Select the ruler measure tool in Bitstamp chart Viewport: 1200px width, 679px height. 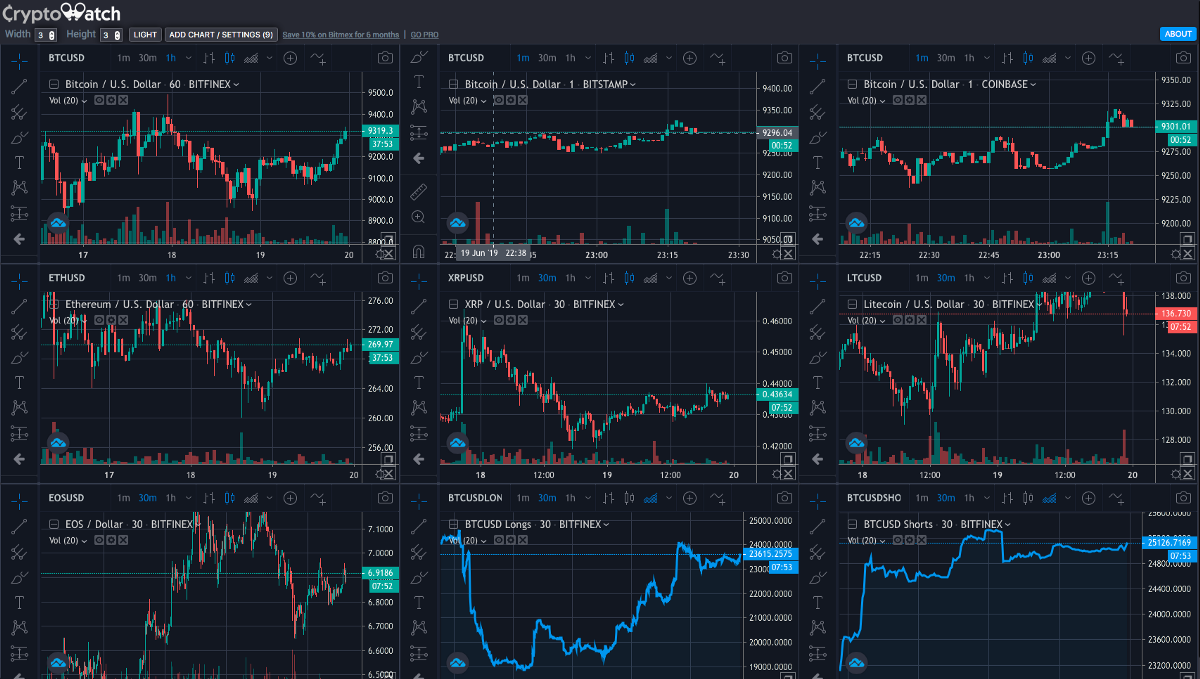(418, 190)
